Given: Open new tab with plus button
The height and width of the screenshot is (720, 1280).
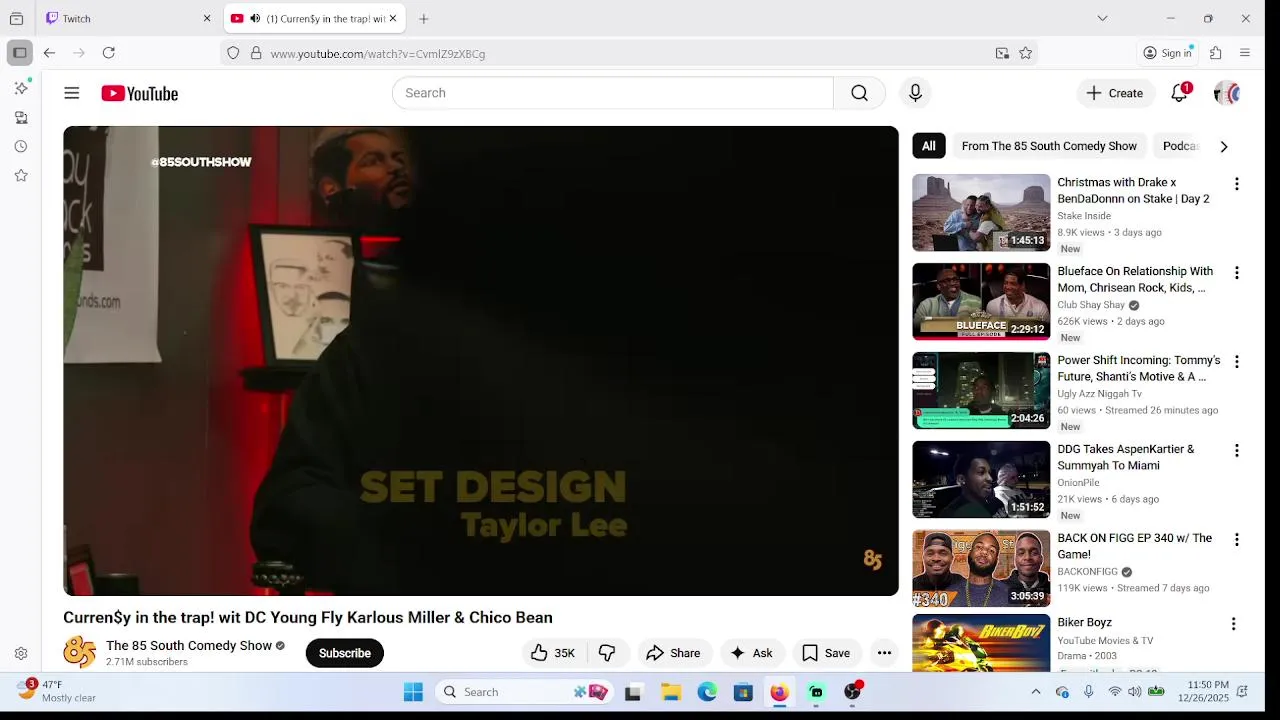Looking at the screenshot, I should 424,18.
